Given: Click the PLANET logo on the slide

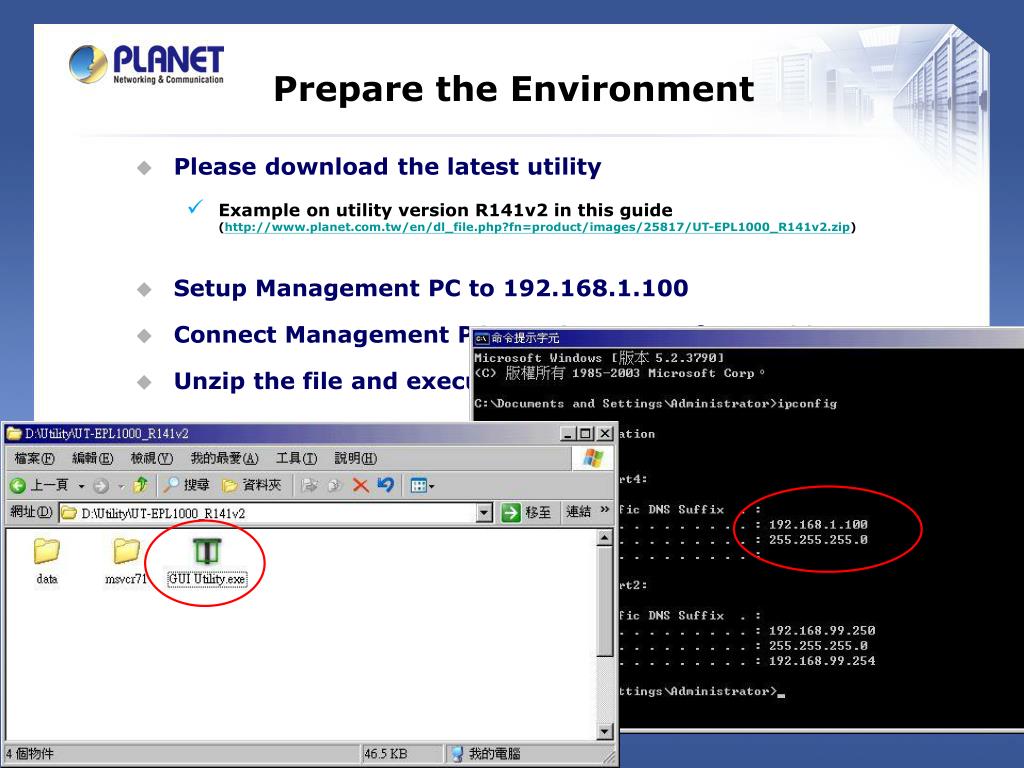Looking at the screenshot, I should pos(146,64).
